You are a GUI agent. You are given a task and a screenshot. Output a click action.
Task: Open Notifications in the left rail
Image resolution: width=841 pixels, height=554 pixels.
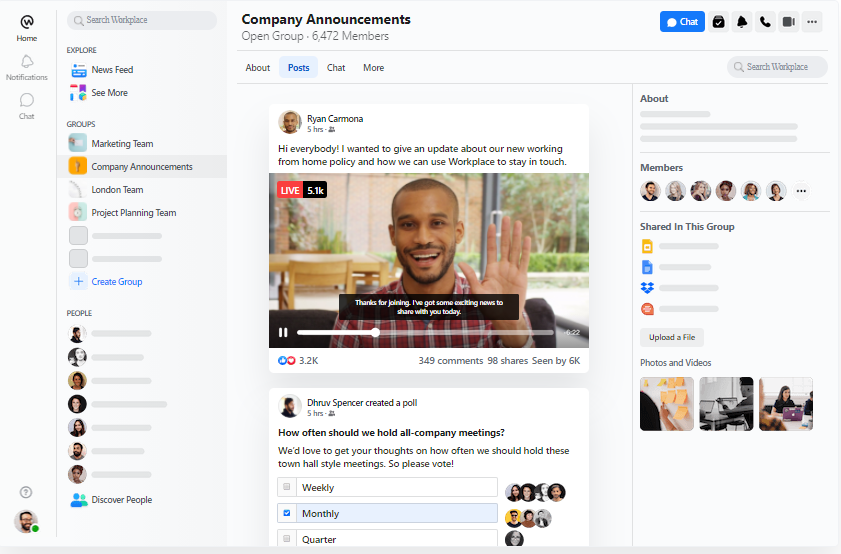27,68
